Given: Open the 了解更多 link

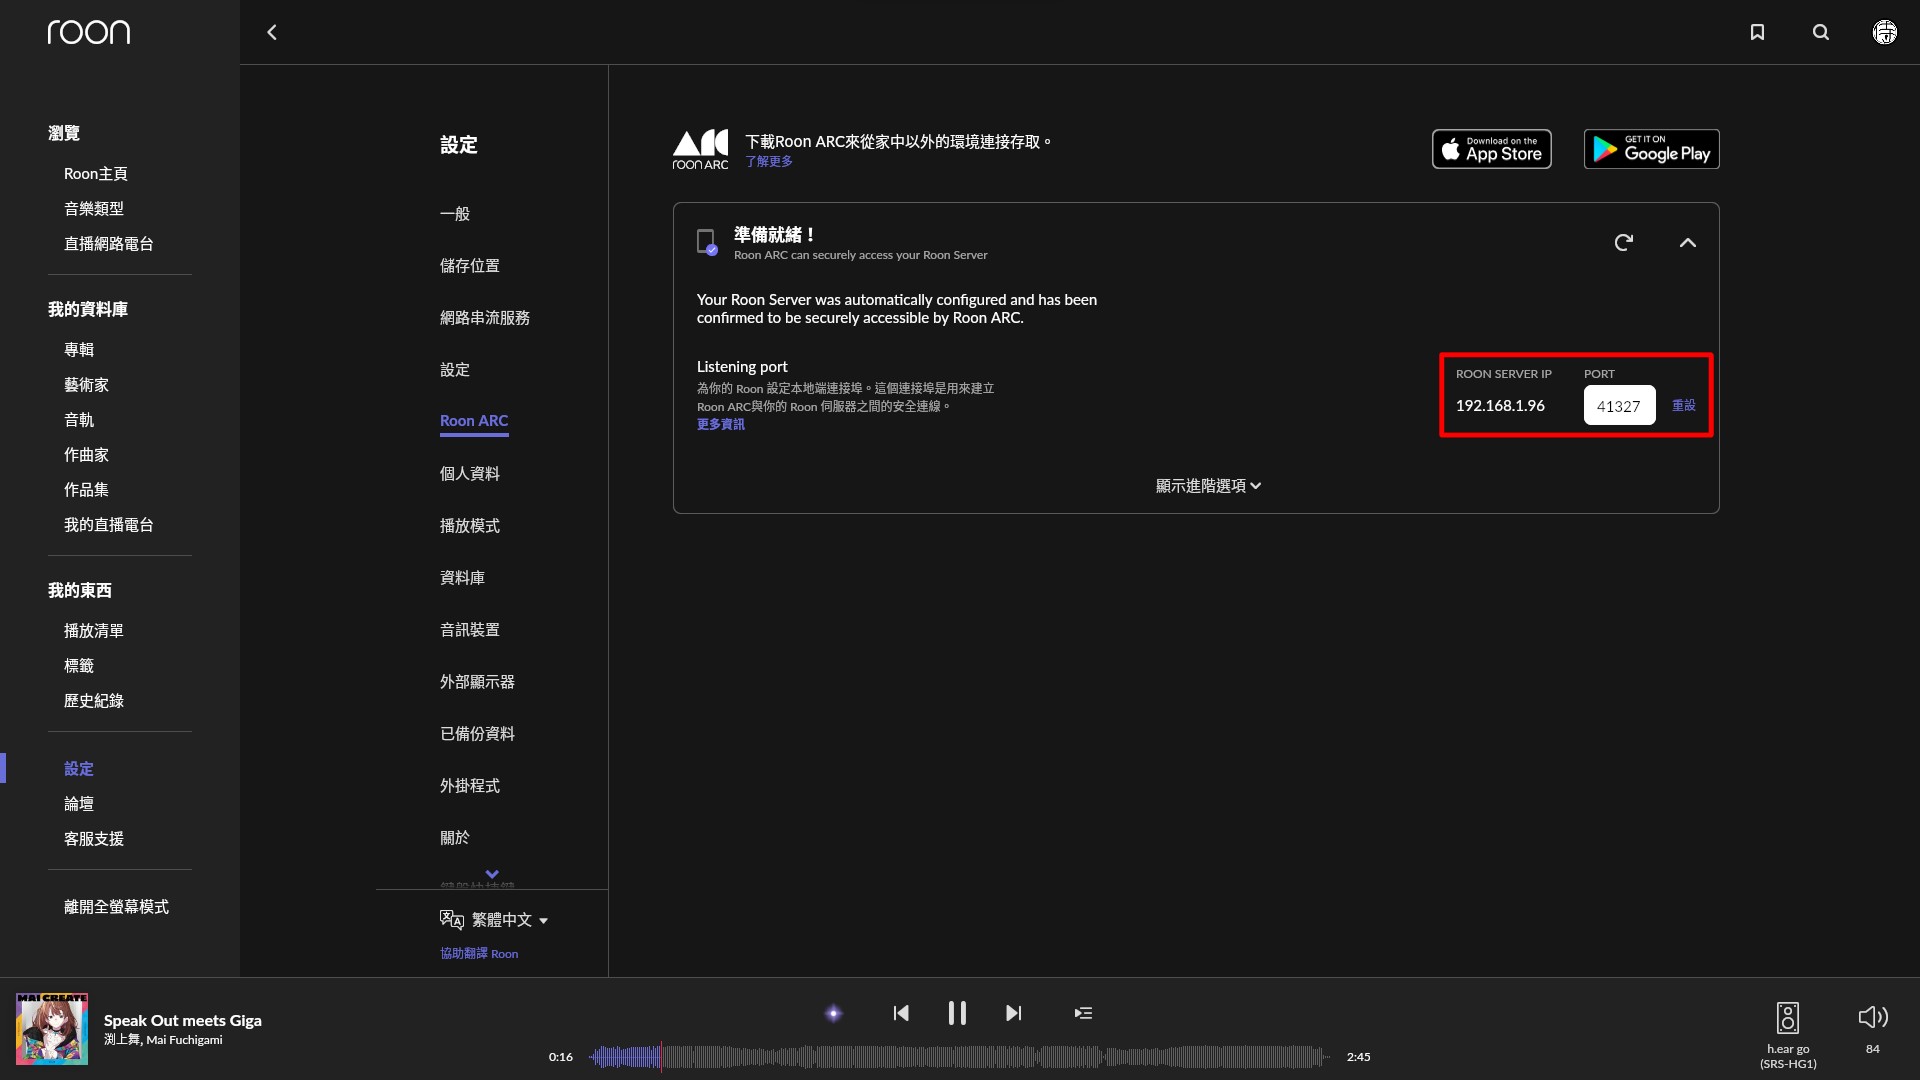Looking at the screenshot, I should (768, 161).
